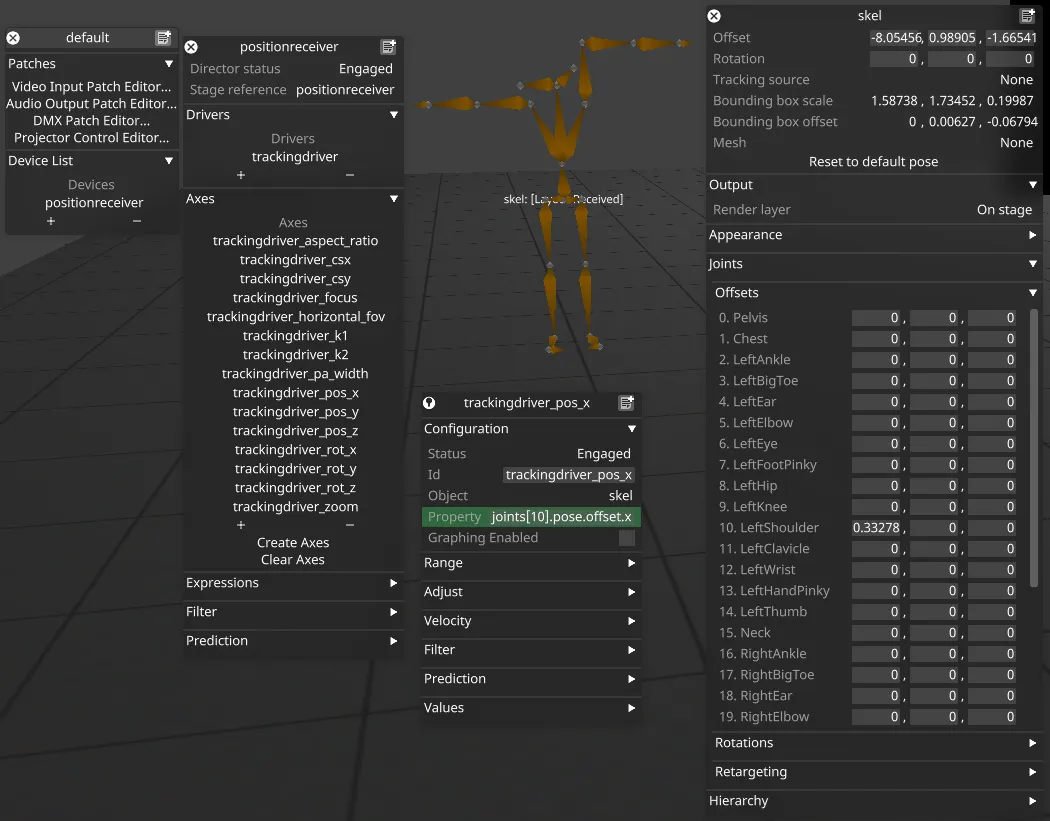Click the Create Axes button
Screen dimensions: 1050x821
293,542
